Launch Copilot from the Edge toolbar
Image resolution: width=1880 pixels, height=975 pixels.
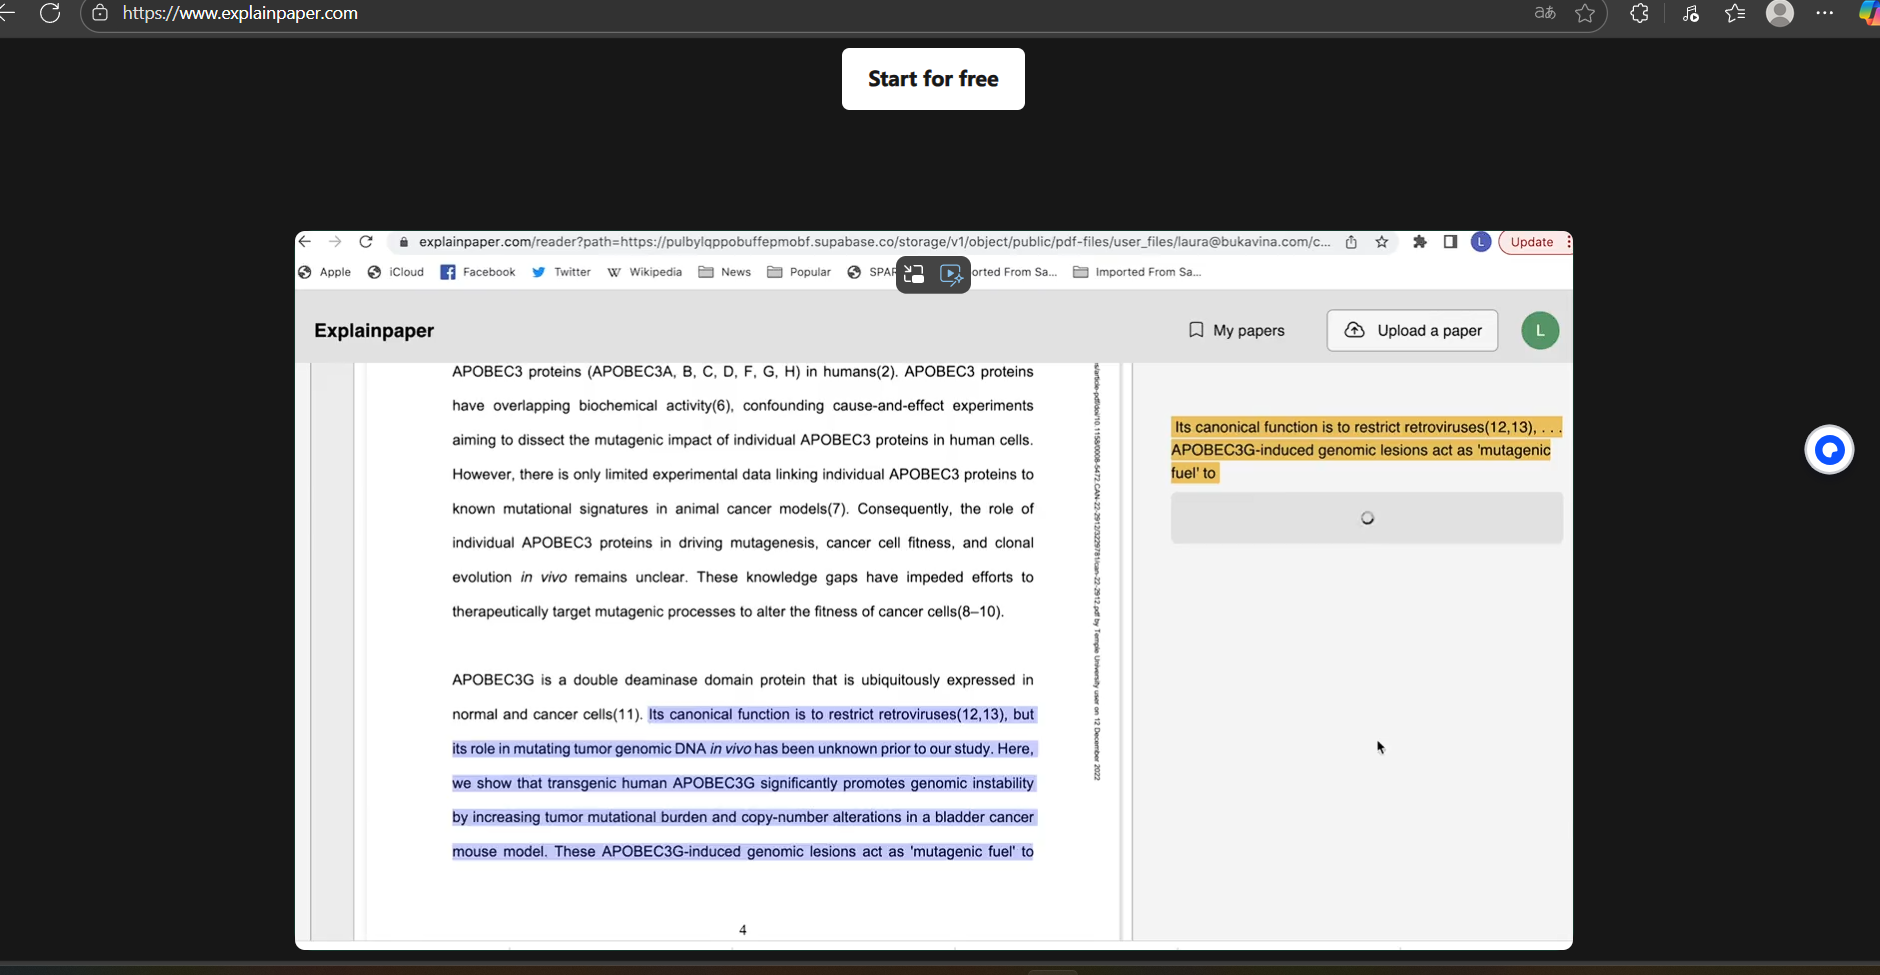1868,13
